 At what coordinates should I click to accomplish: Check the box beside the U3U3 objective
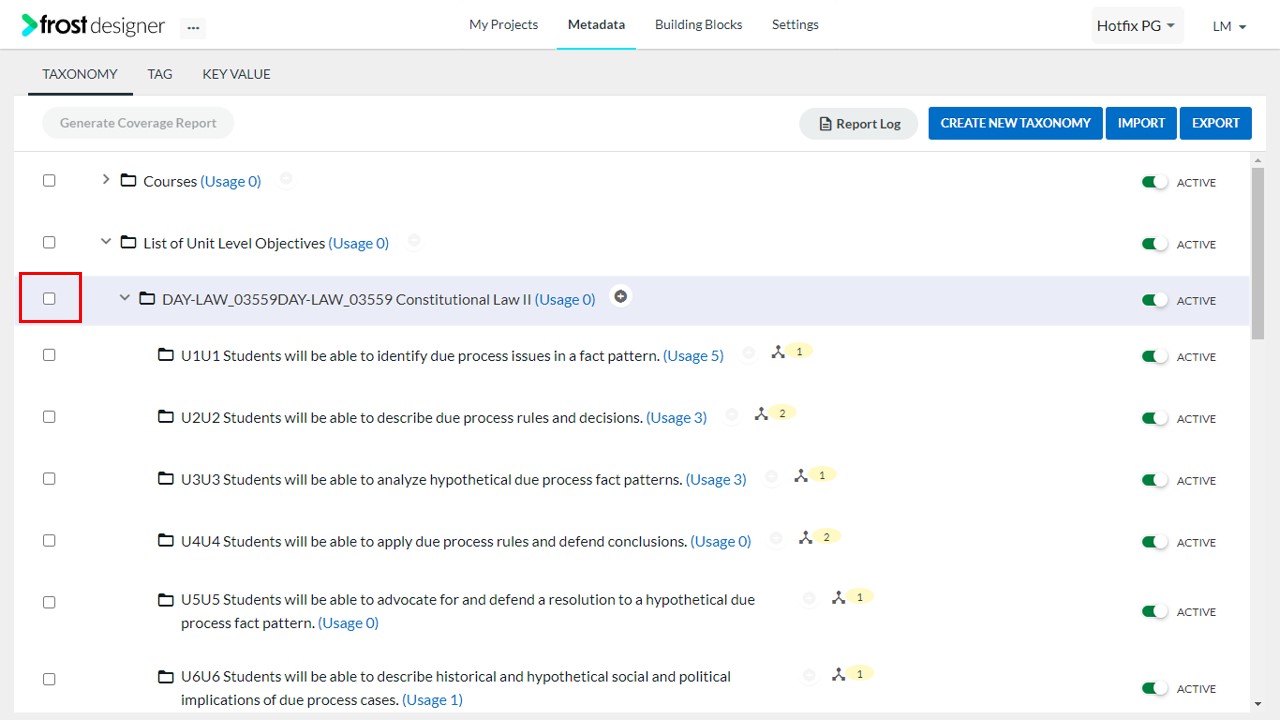pyautogui.click(x=49, y=479)
